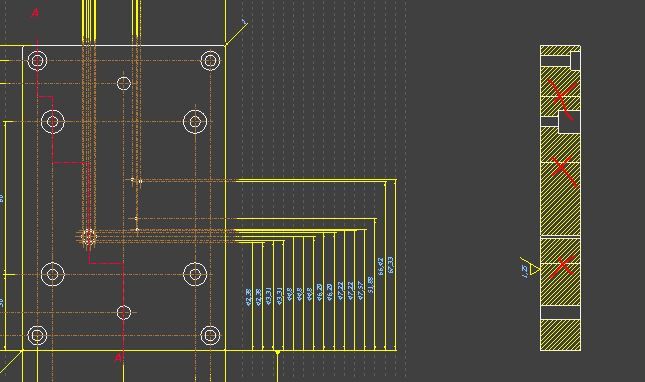The image size is (645, 382).
Task: Click the orange hole cluster at channel end
Action: pyautogui.click(x=88, y=237)
